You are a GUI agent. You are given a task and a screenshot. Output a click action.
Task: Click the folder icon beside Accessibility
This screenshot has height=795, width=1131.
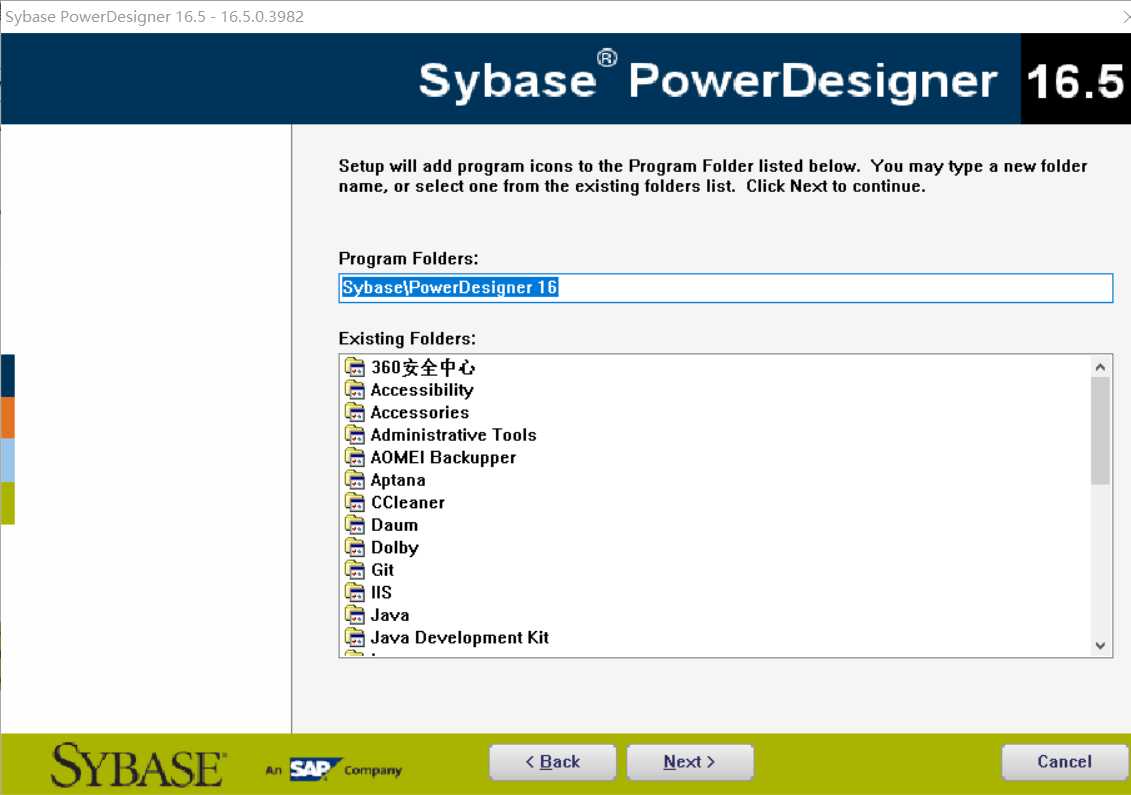pyautogui.click(x=354, y=390)
